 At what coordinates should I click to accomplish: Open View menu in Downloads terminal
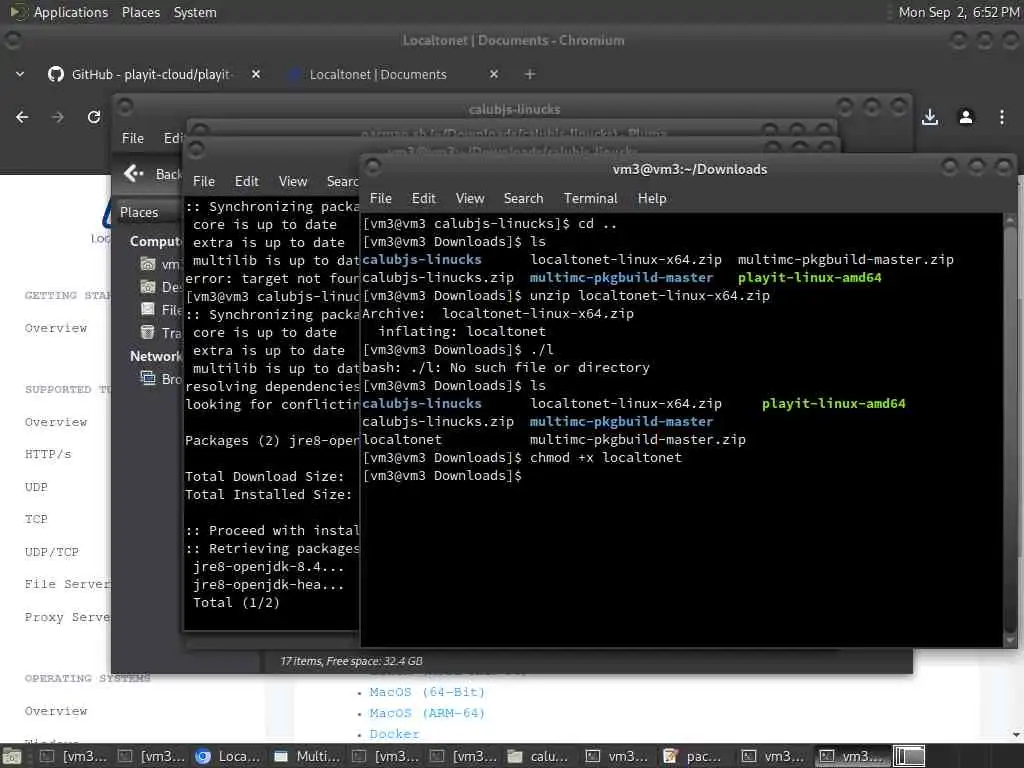470,198
